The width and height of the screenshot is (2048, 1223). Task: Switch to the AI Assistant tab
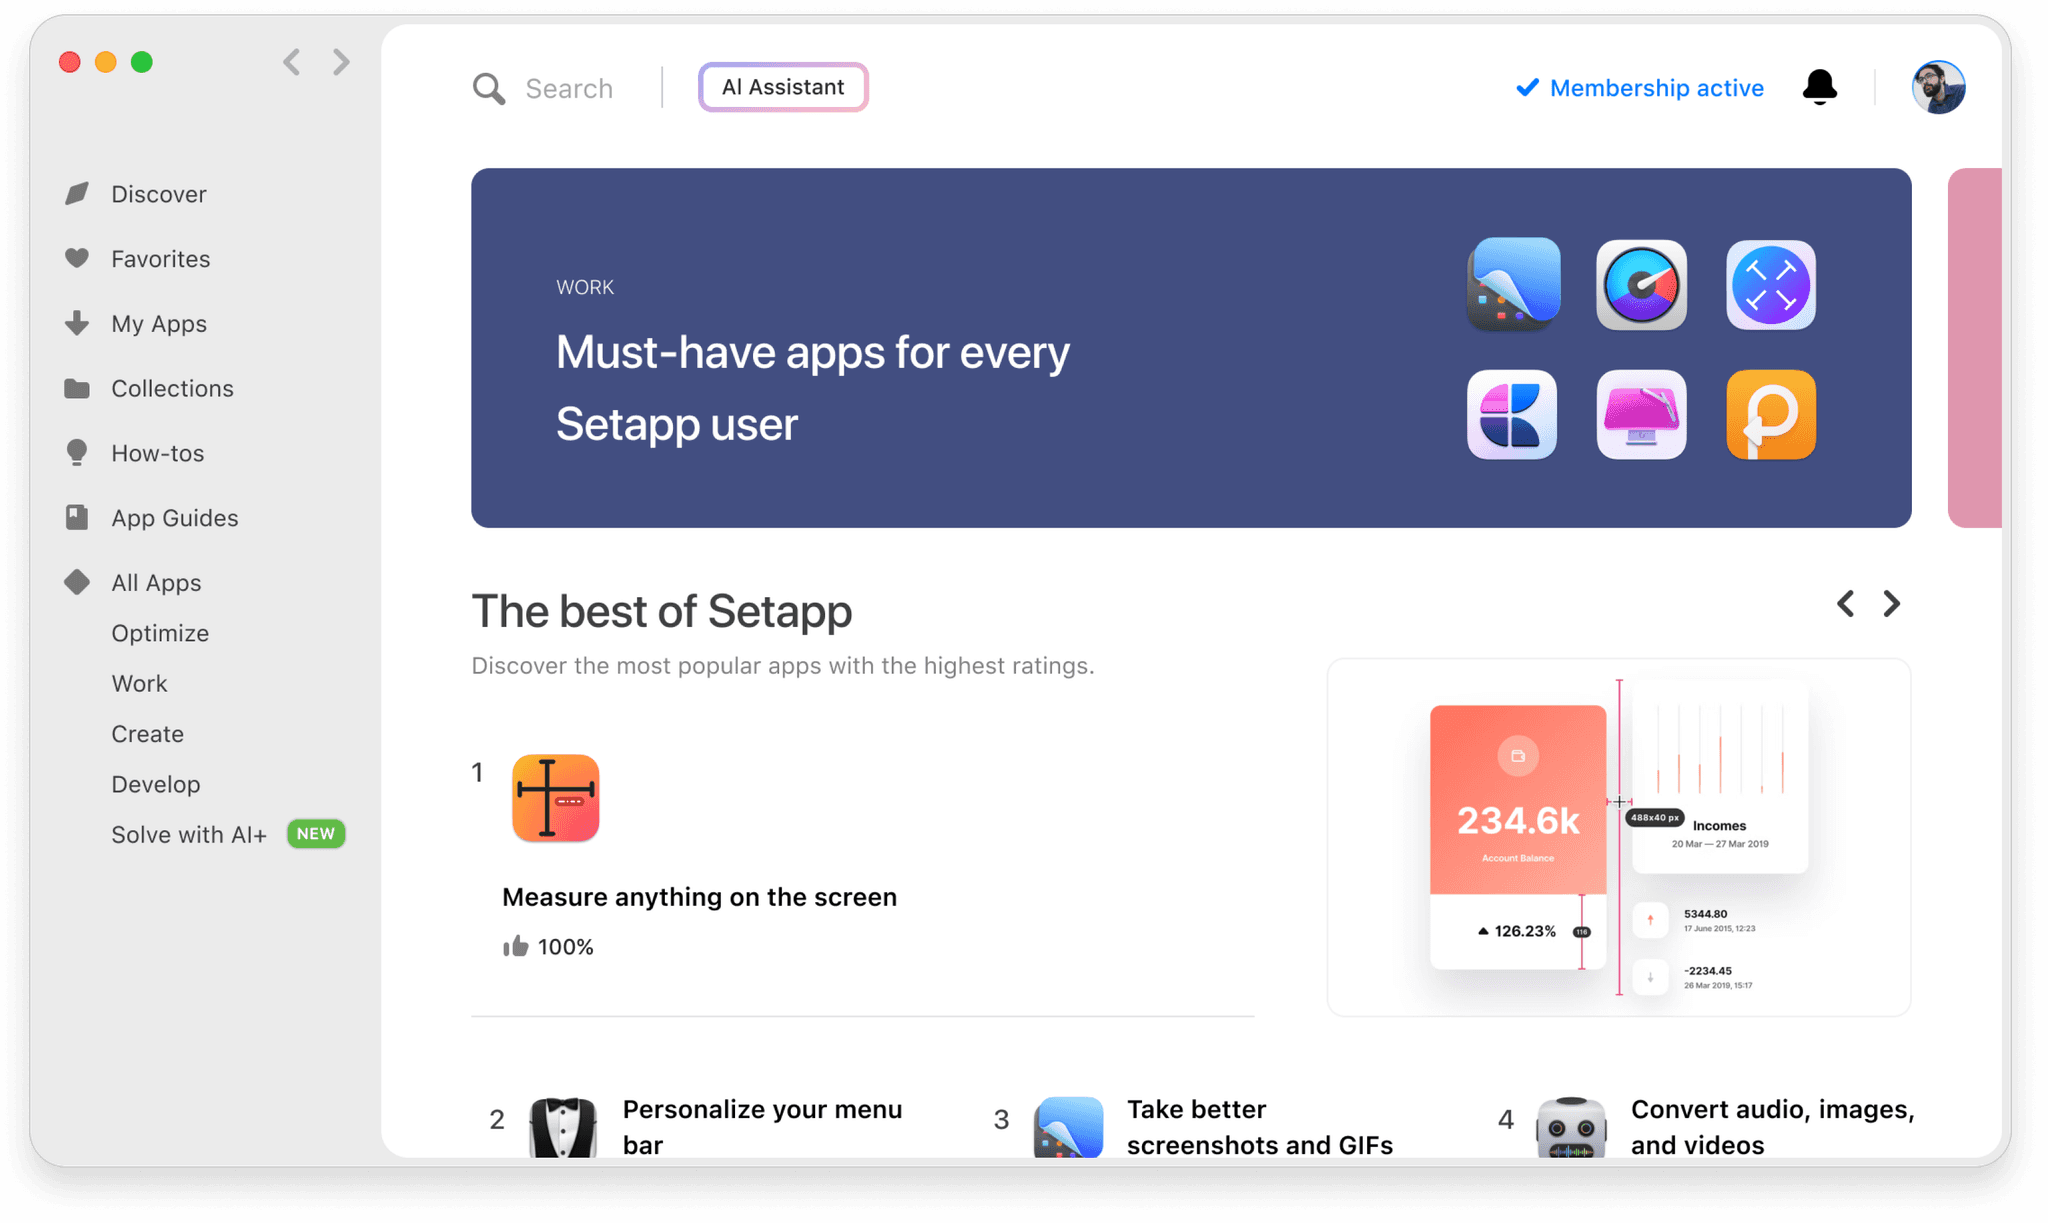[783, 87]
